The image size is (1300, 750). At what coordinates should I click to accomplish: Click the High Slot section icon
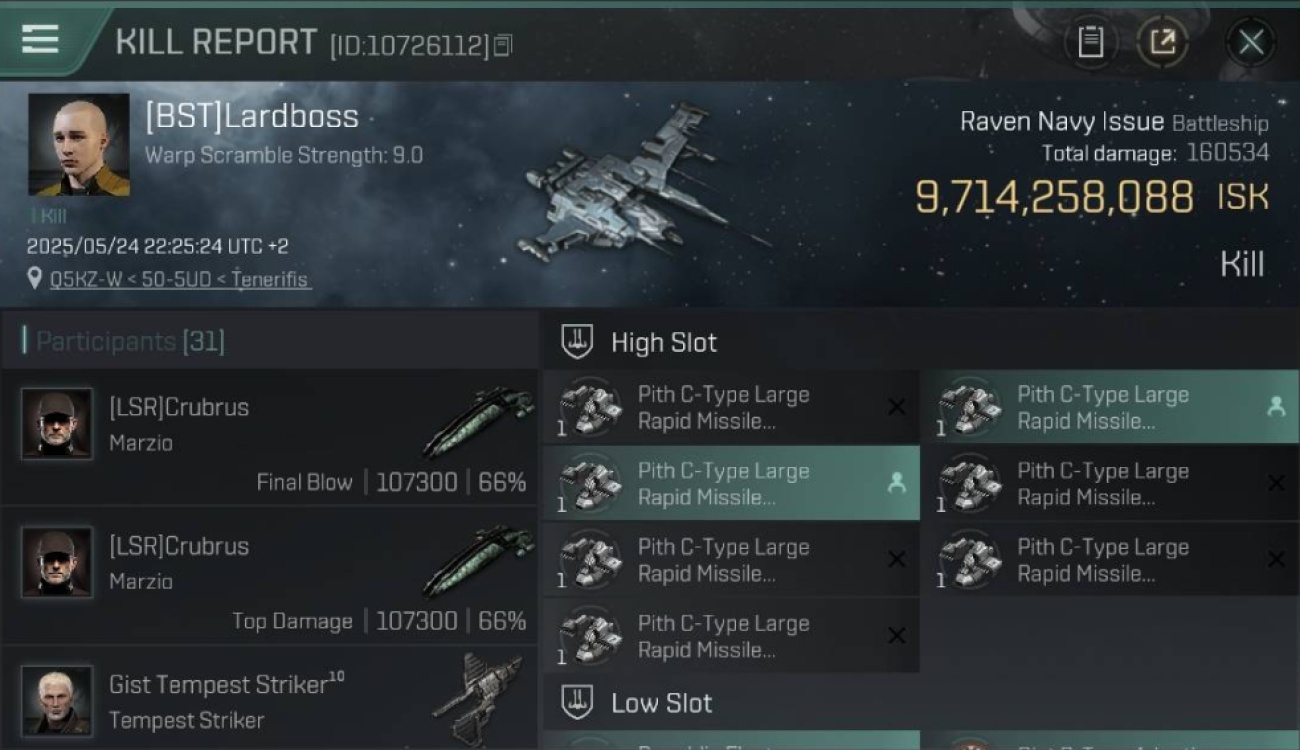[577, 342]
